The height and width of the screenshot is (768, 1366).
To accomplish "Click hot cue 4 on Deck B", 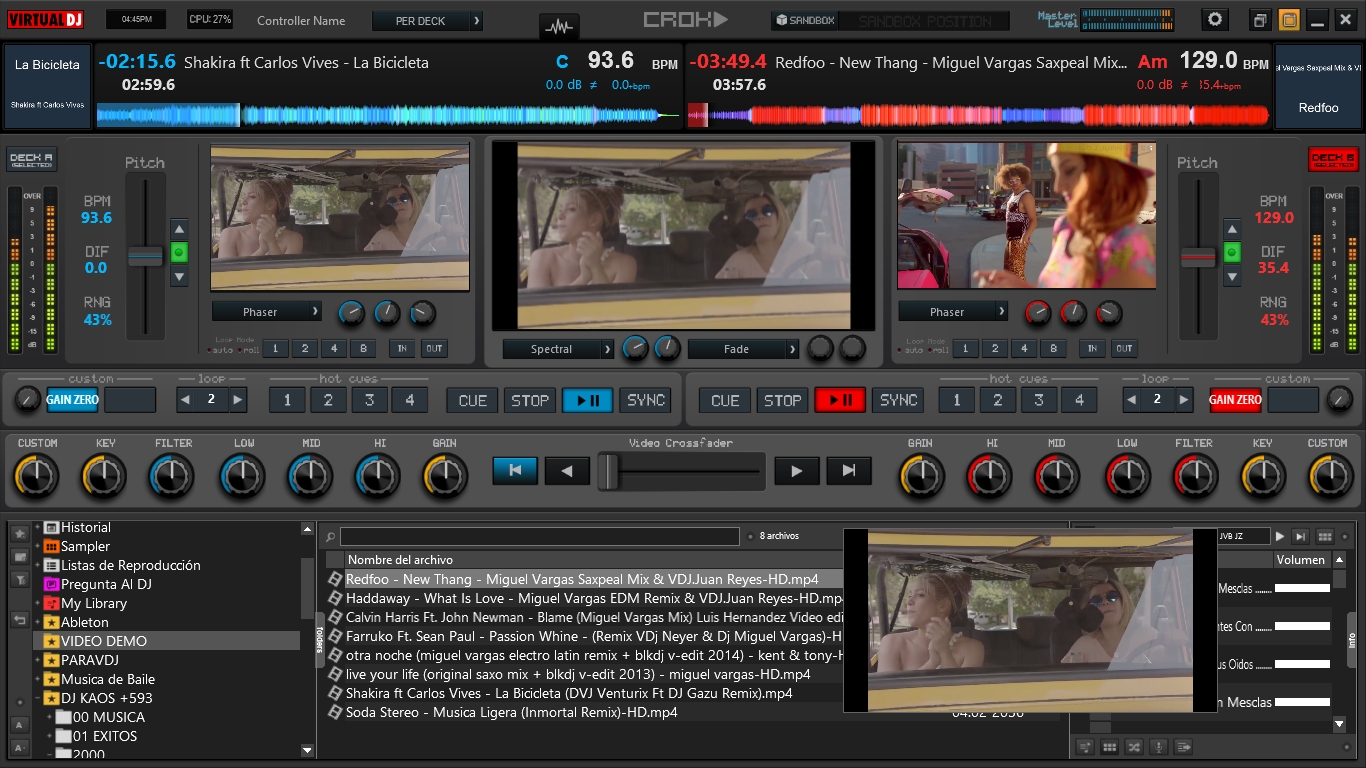I will (1079, 400).
